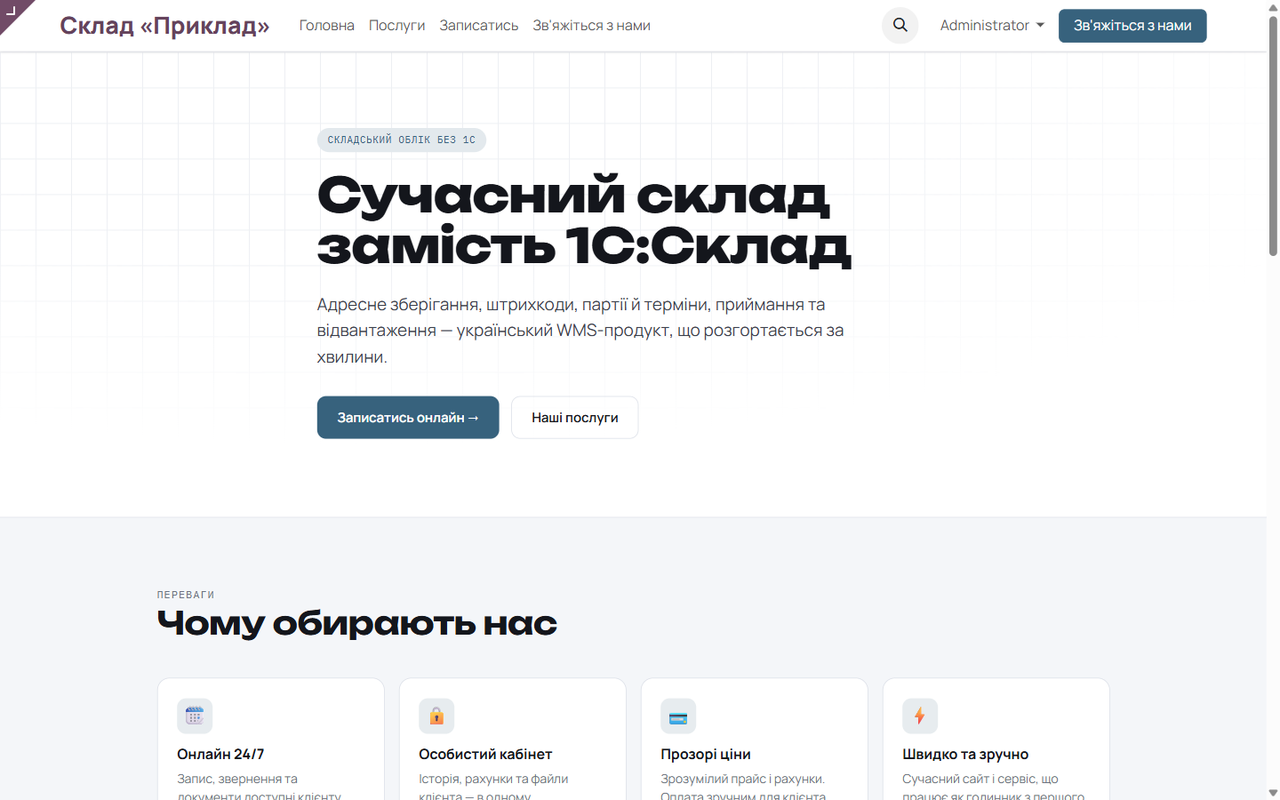Click the Сучасний склад замість 1С:Склад heading
The height and width of the screenshot is (800, 1280).
584,221
